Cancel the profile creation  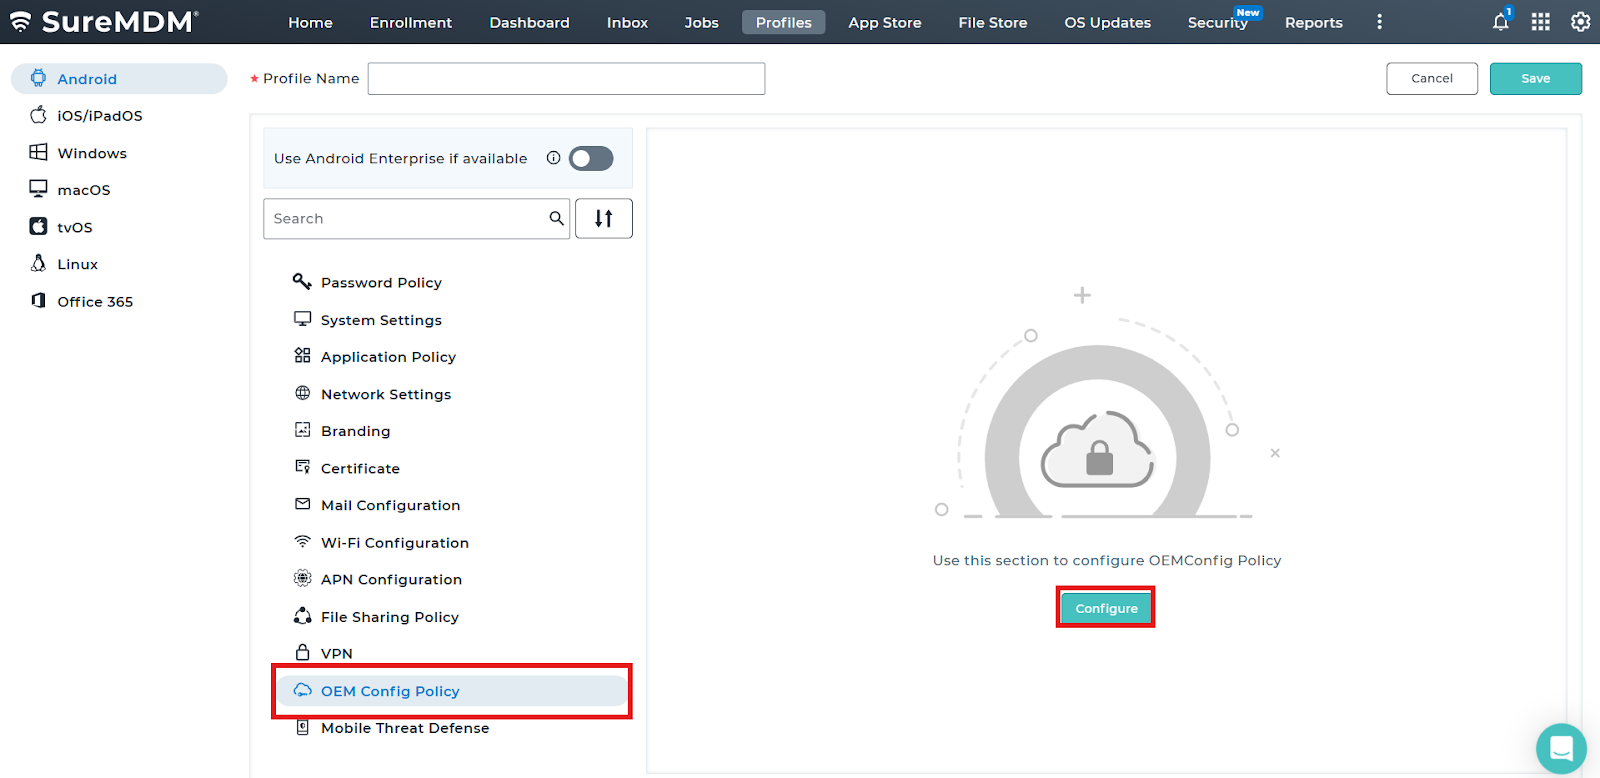[1431, 78]
